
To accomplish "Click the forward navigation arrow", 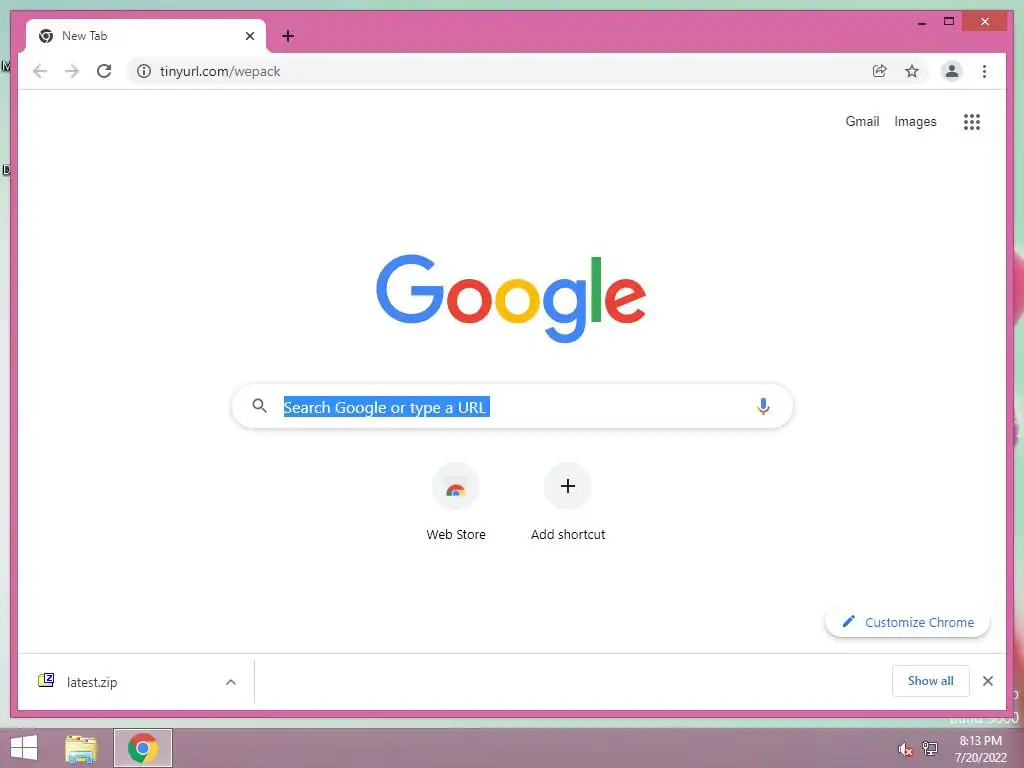I will [72, 71].
